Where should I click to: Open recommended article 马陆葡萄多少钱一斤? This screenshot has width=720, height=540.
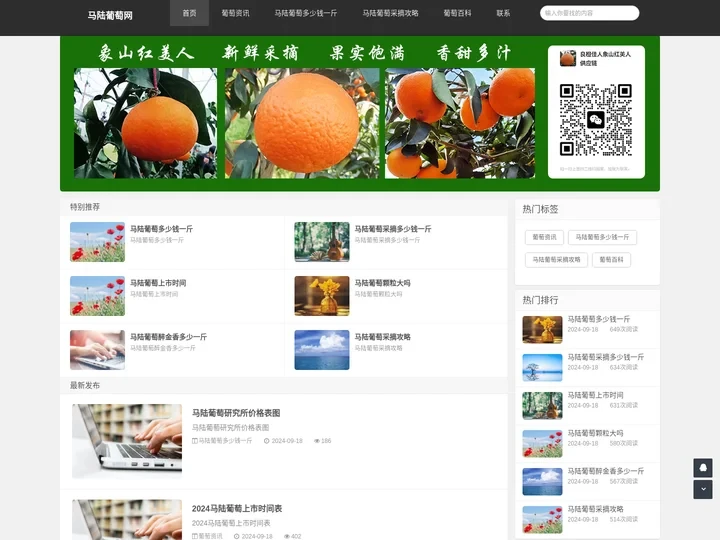[161, 229]
